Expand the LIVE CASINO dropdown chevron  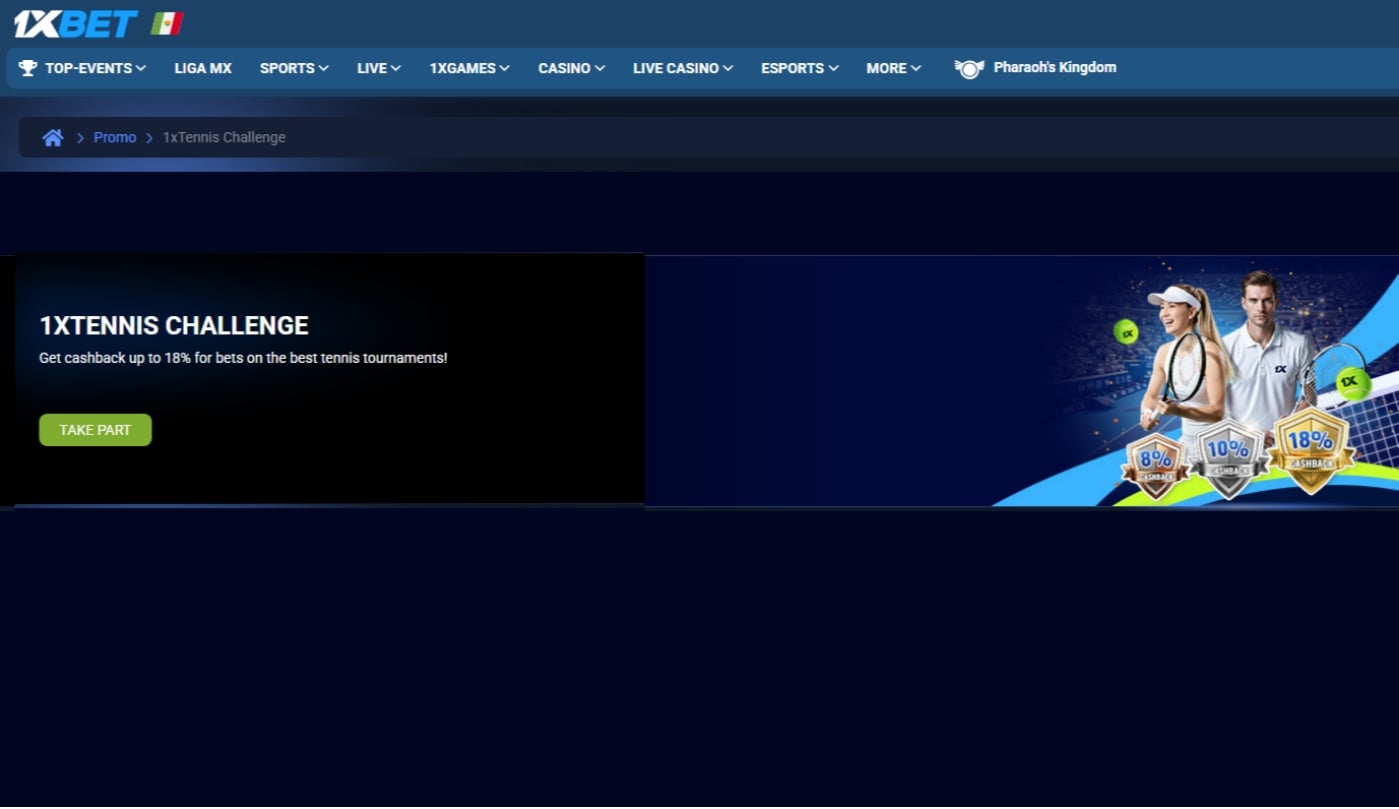pos(728,68)
